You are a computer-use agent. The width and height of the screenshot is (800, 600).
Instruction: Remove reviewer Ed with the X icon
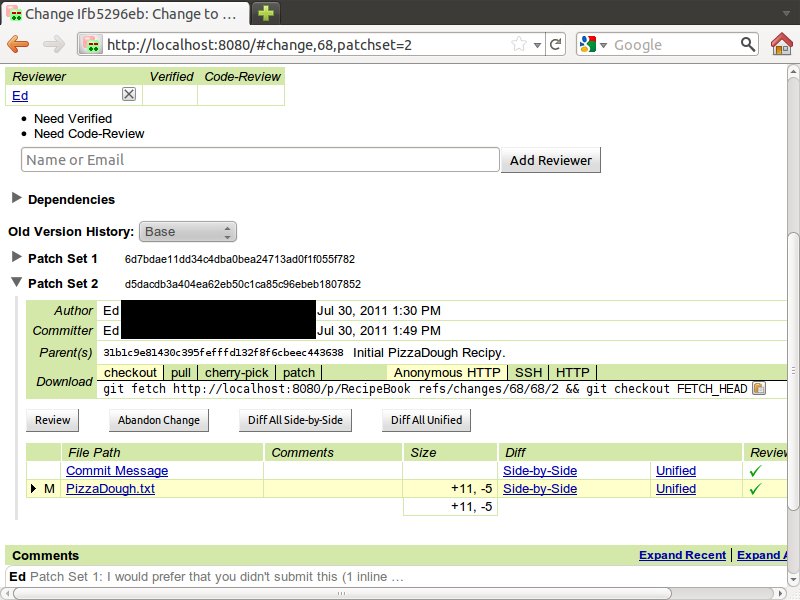[x=129, y=94]
